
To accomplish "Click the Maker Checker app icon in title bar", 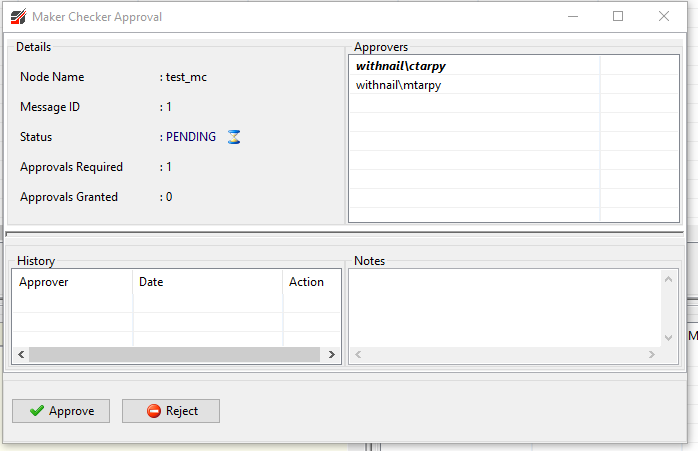I will [x=17, y=17].
